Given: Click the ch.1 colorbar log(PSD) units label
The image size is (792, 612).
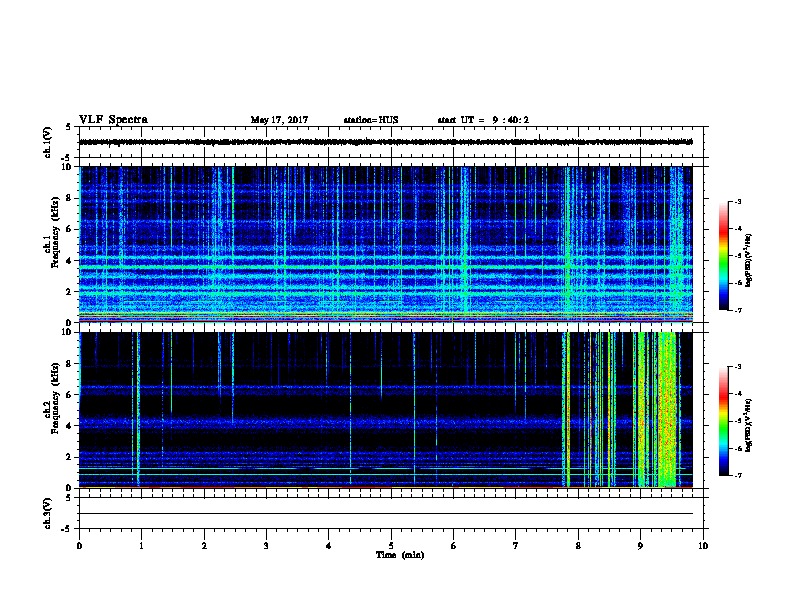Looking at the screenshot, I should pyautogui.click(x=749, y=260).
